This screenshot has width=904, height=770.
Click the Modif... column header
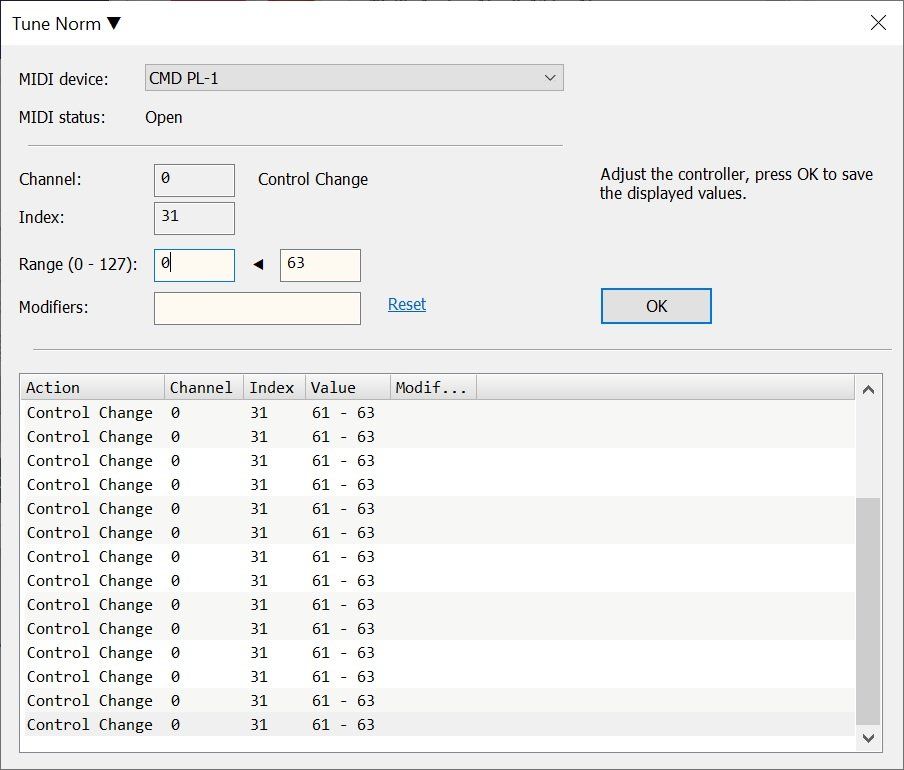click(434, 387)
